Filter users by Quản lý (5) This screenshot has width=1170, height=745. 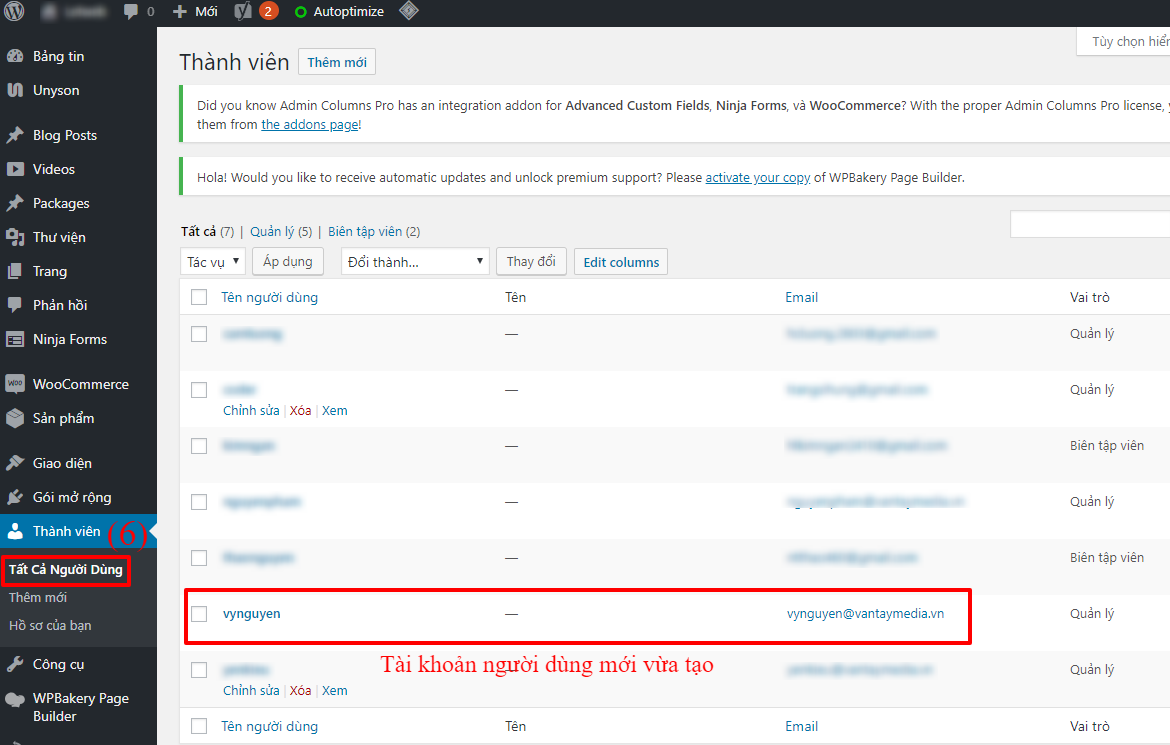pyautogui.click(x=281, y=231)
